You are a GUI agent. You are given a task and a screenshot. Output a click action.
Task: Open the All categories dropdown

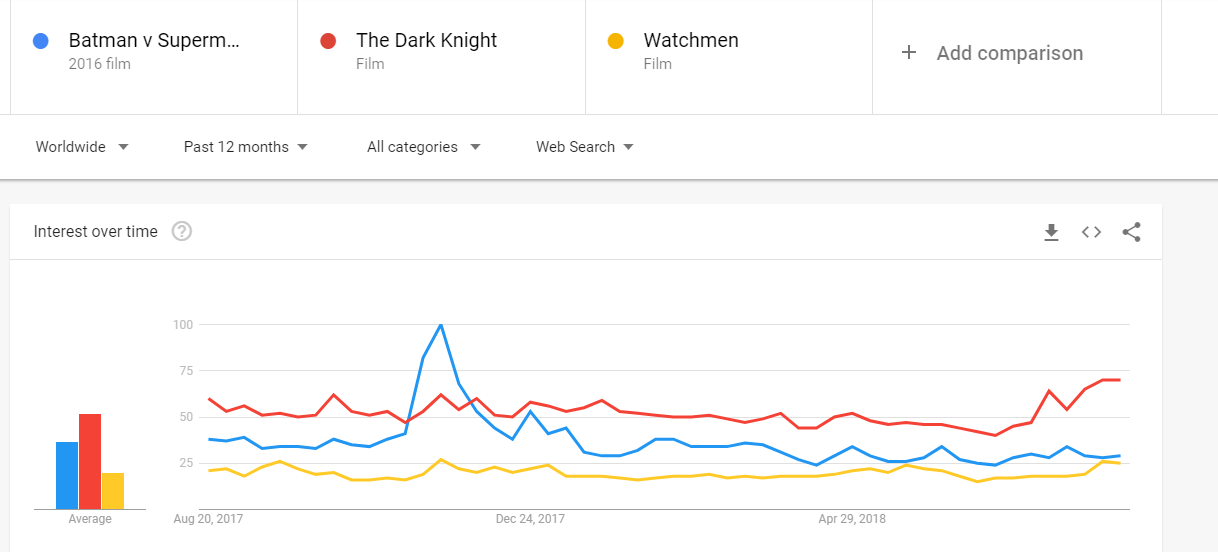(x=424, y=147)
